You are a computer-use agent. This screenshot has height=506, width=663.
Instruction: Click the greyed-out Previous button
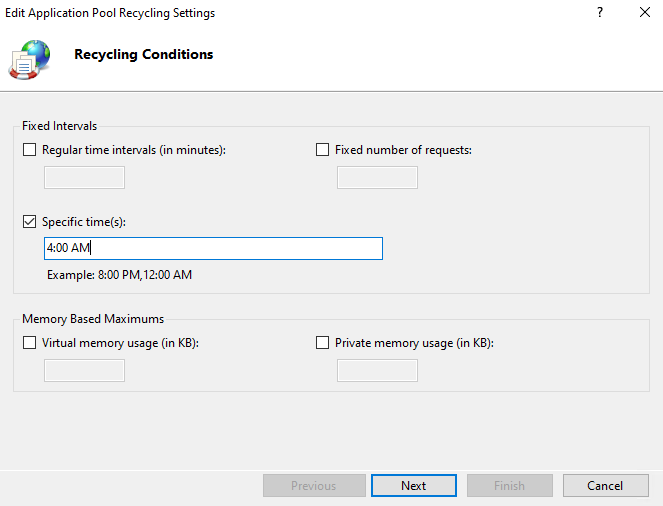313,486
